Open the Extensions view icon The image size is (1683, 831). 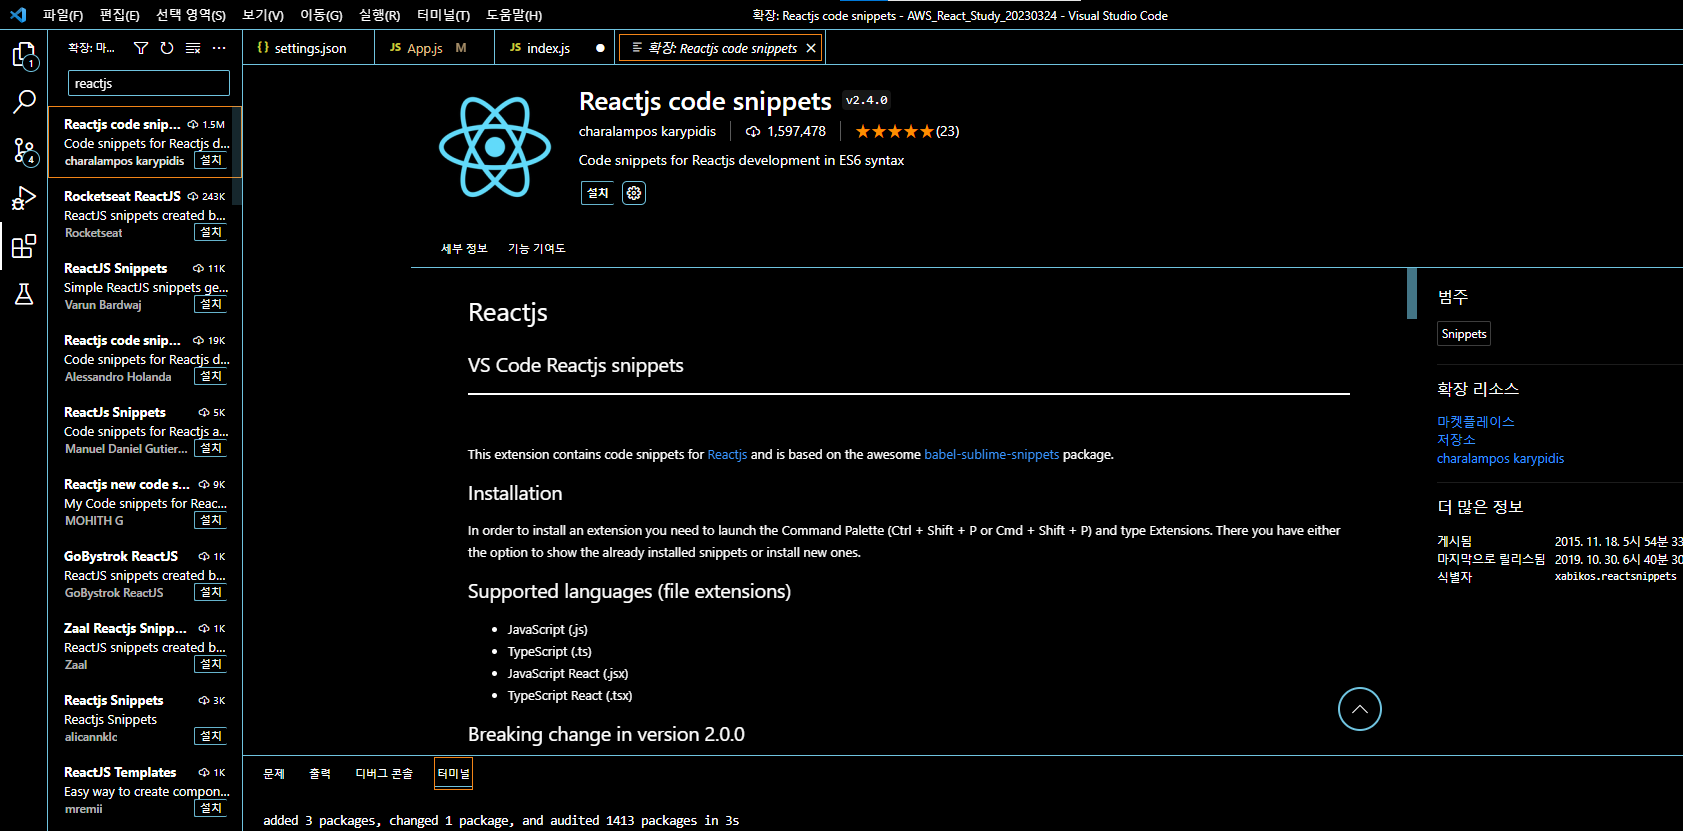24,246
